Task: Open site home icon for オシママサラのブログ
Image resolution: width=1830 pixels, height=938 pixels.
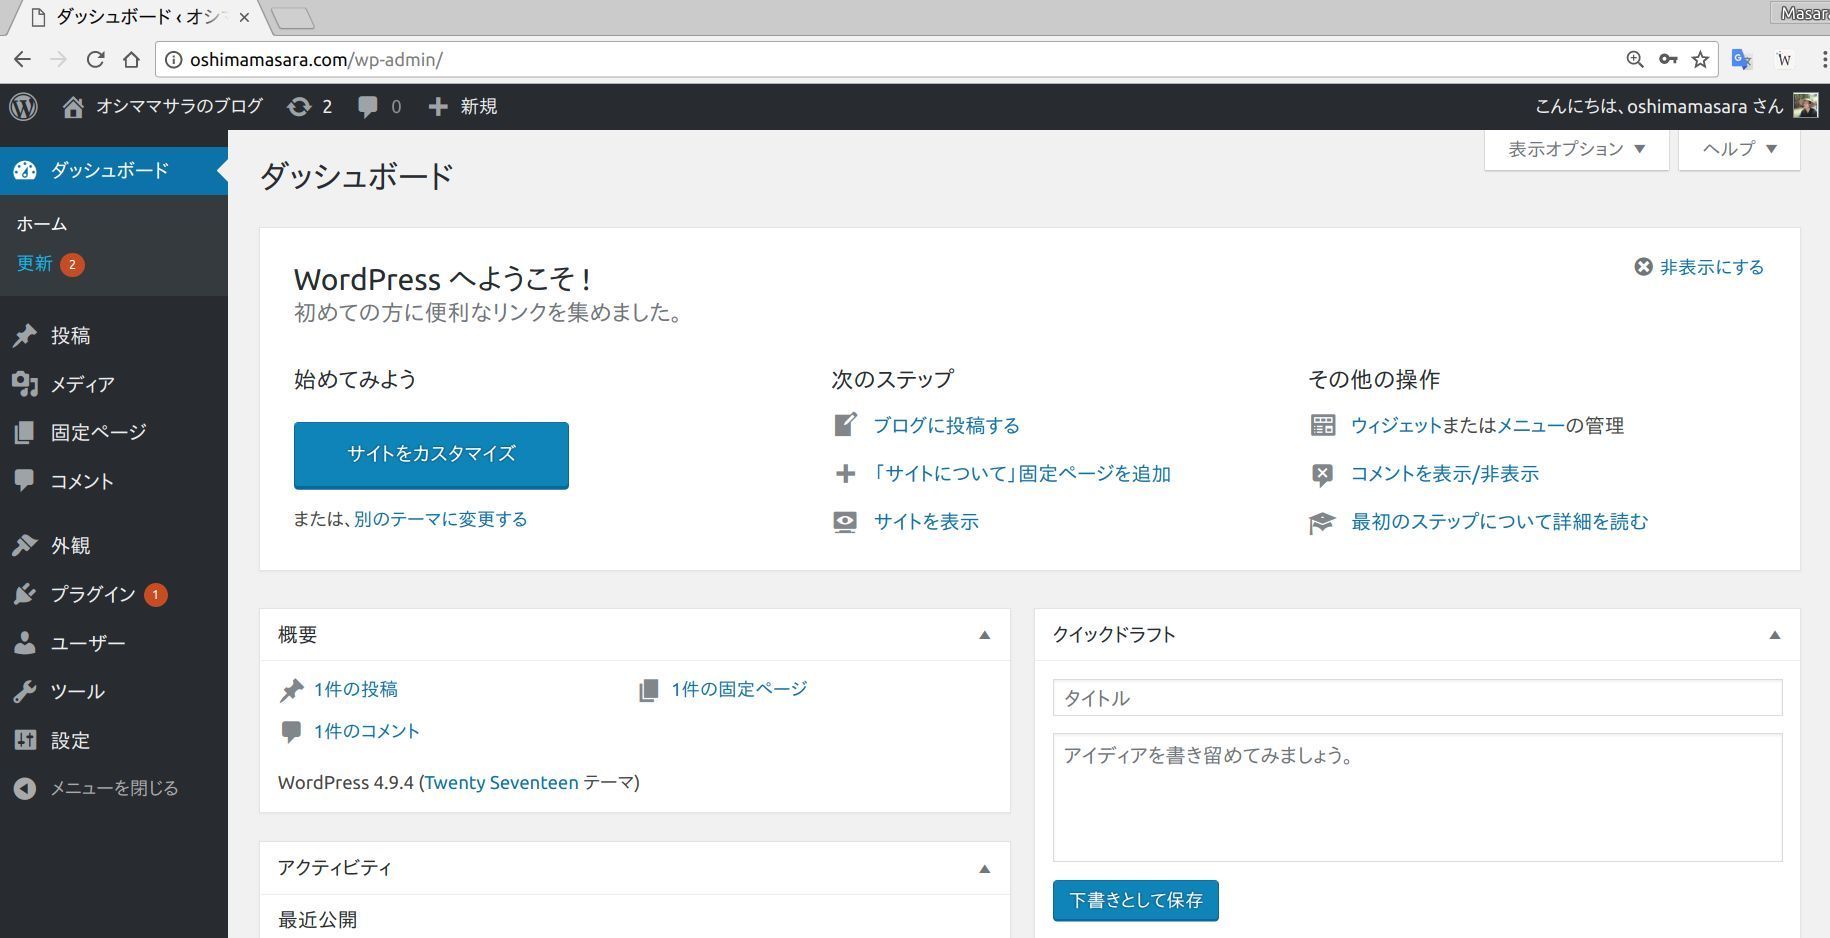Action: (73, 106)
